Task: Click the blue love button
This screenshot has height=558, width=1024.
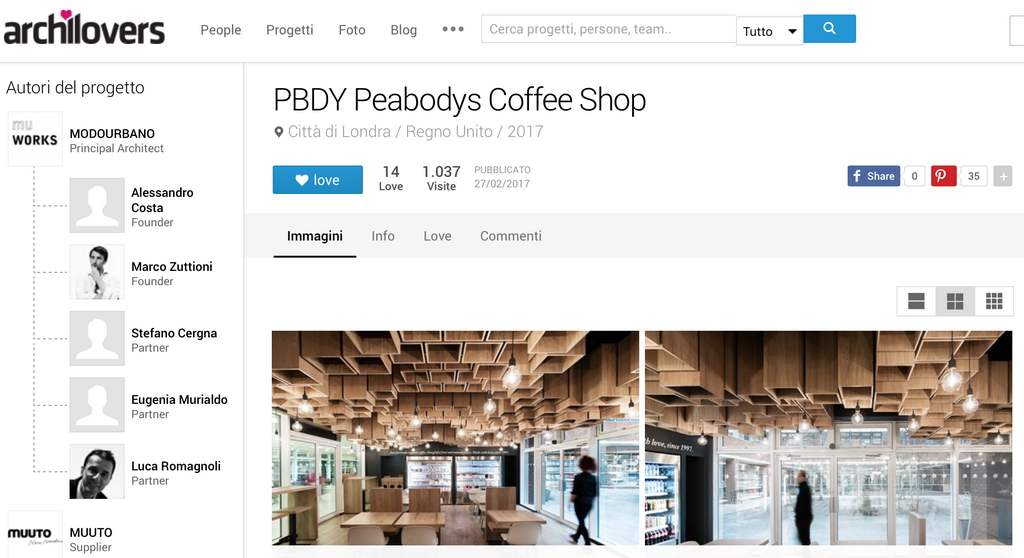Action: coord(317,180)
